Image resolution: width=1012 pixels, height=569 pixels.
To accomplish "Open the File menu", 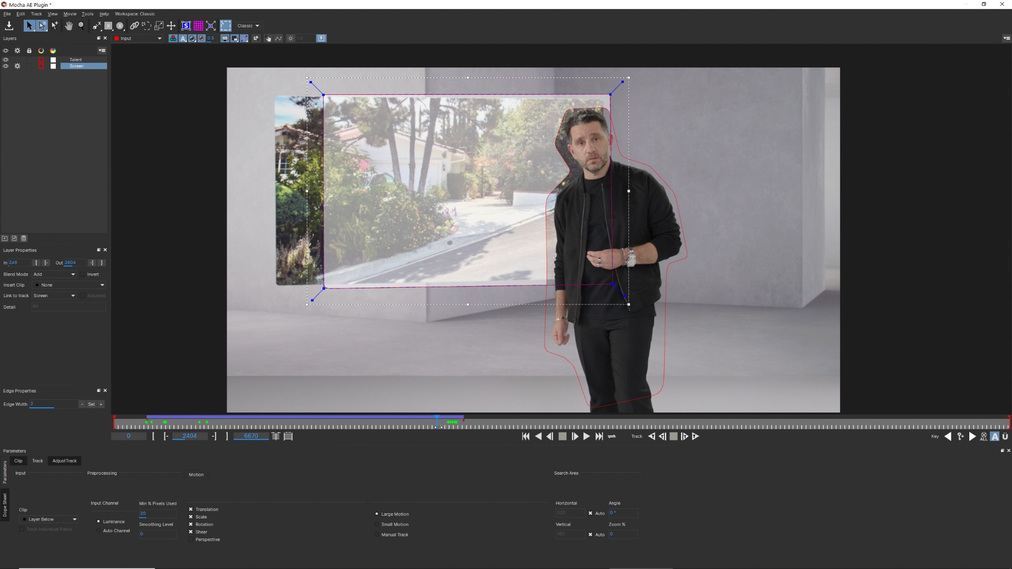I will 7,14.
